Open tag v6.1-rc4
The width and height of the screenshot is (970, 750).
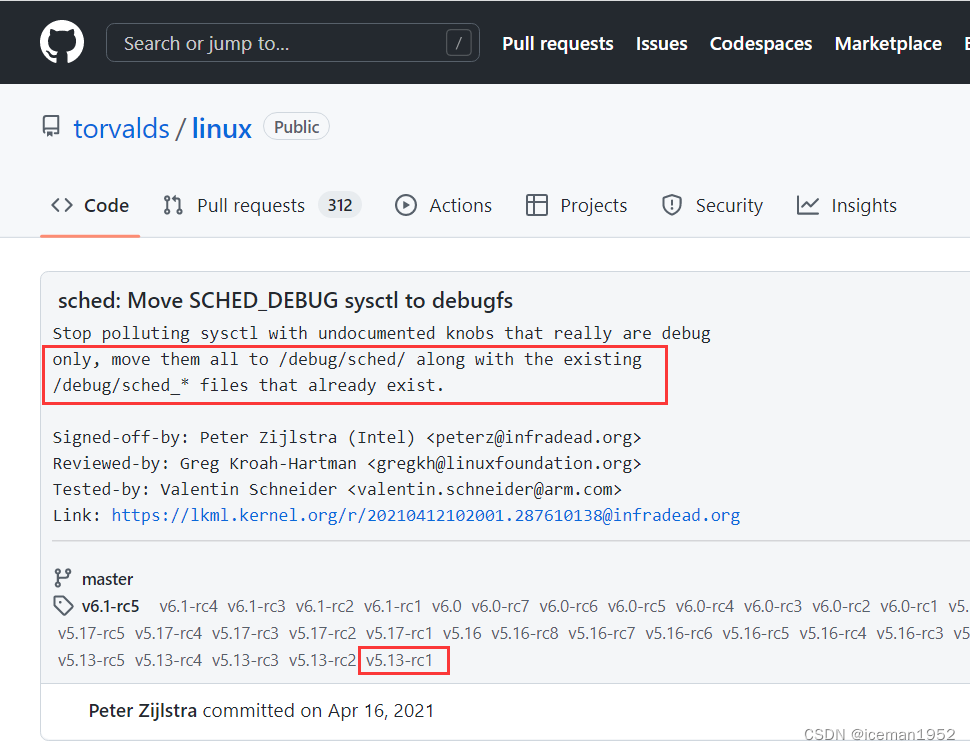pos(189,606)
